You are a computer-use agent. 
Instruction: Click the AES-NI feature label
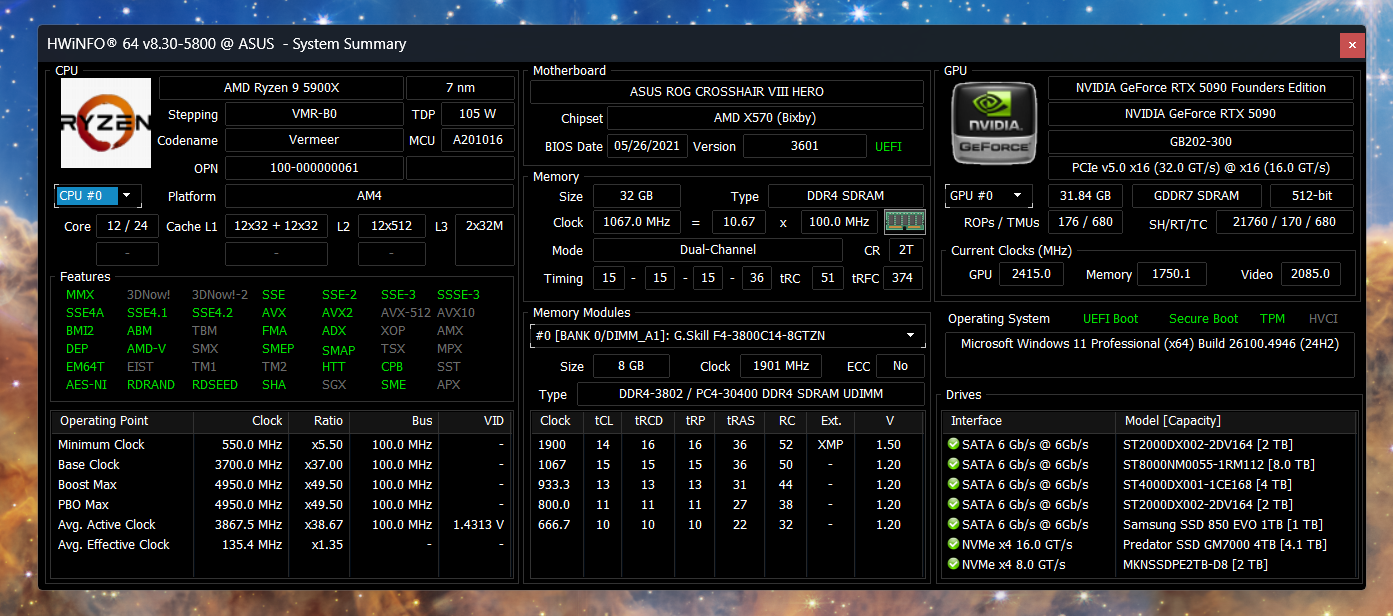click(85, 385)
